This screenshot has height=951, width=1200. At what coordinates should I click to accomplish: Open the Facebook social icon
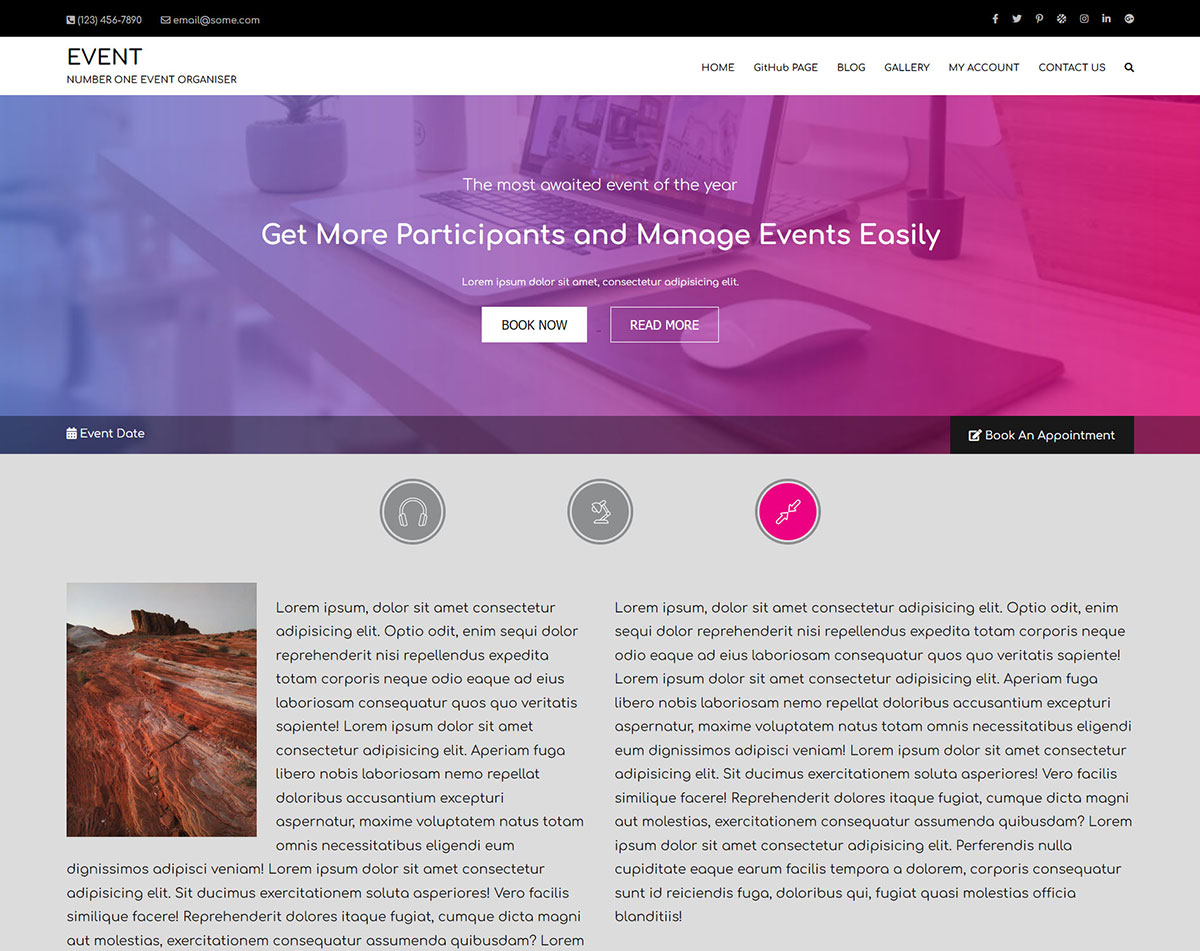995,19
